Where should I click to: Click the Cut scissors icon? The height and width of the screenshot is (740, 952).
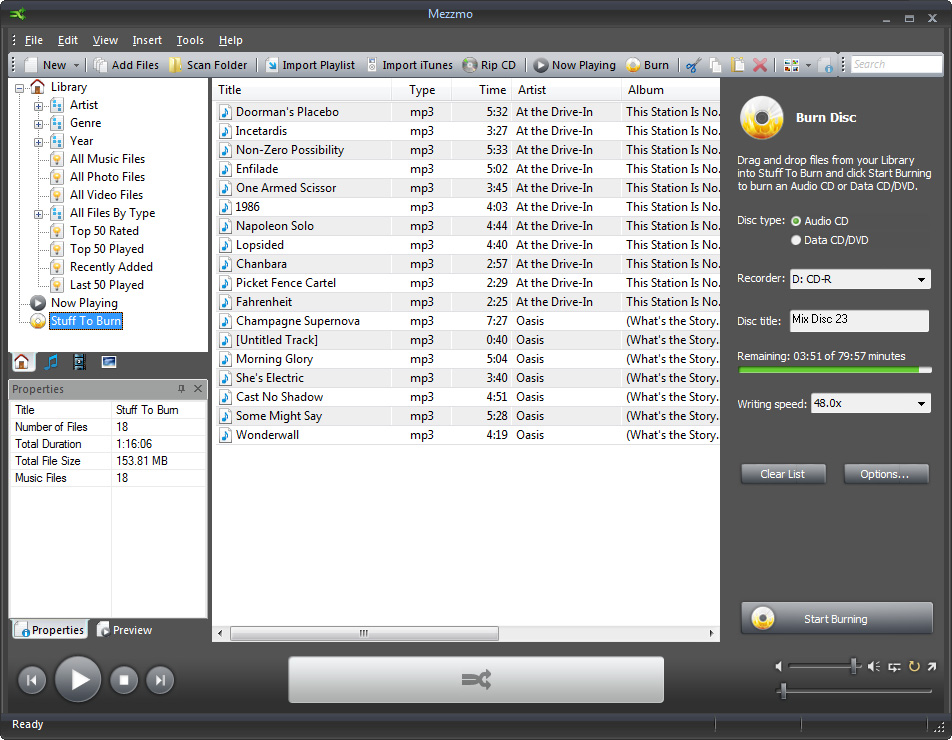point(693,65)
